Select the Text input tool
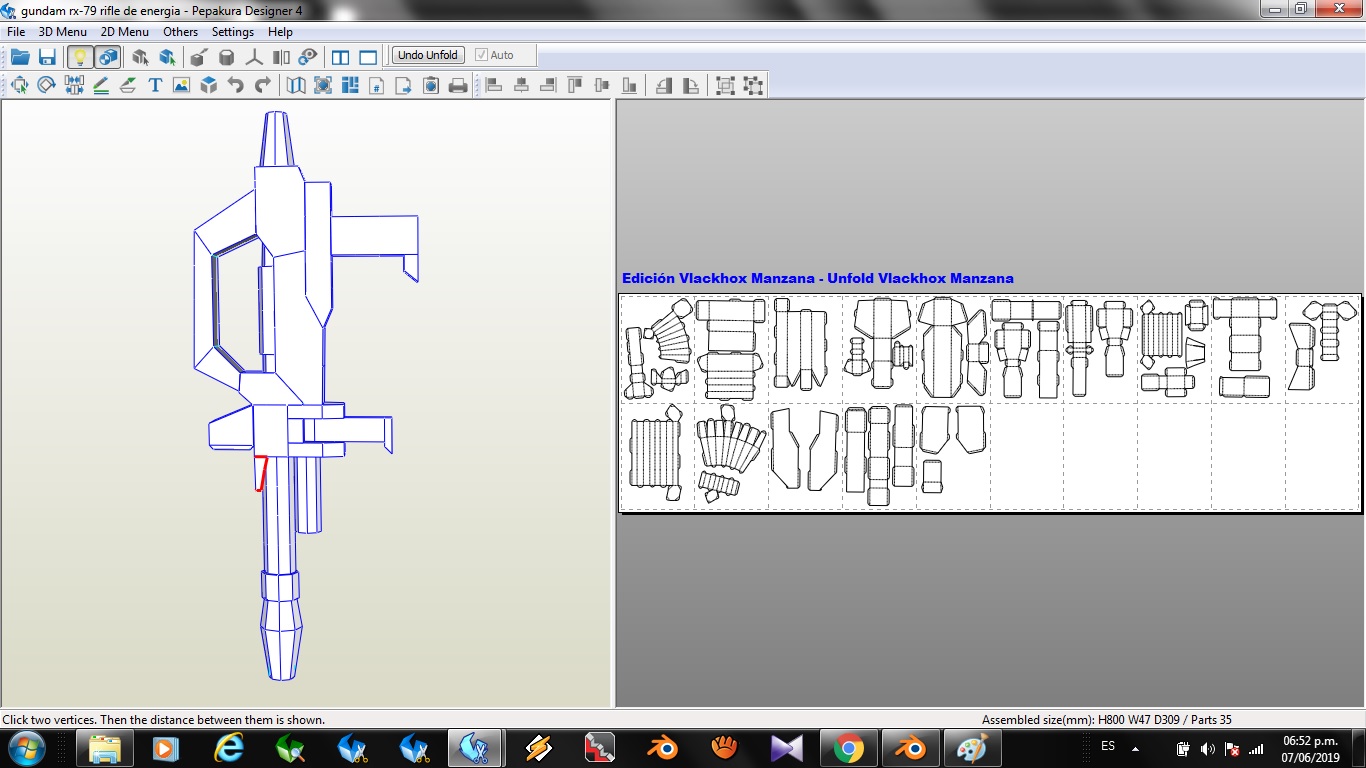 (155, 85)
